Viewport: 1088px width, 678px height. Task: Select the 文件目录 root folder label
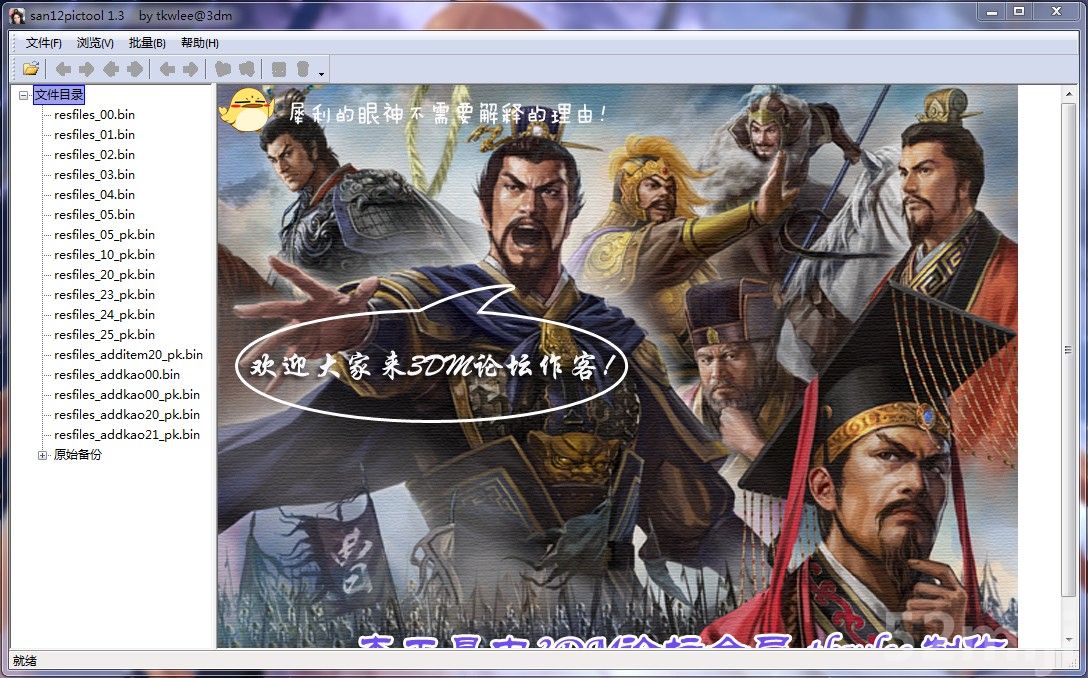click(59, 95)
